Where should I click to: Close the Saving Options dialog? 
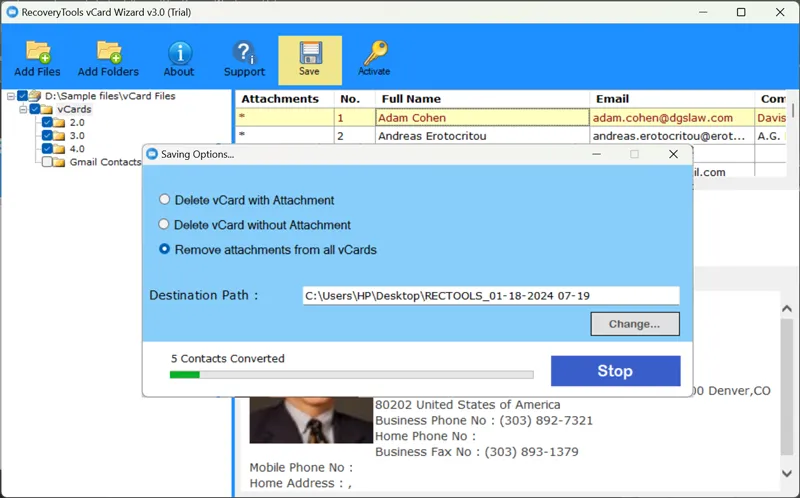click(673, 154)
